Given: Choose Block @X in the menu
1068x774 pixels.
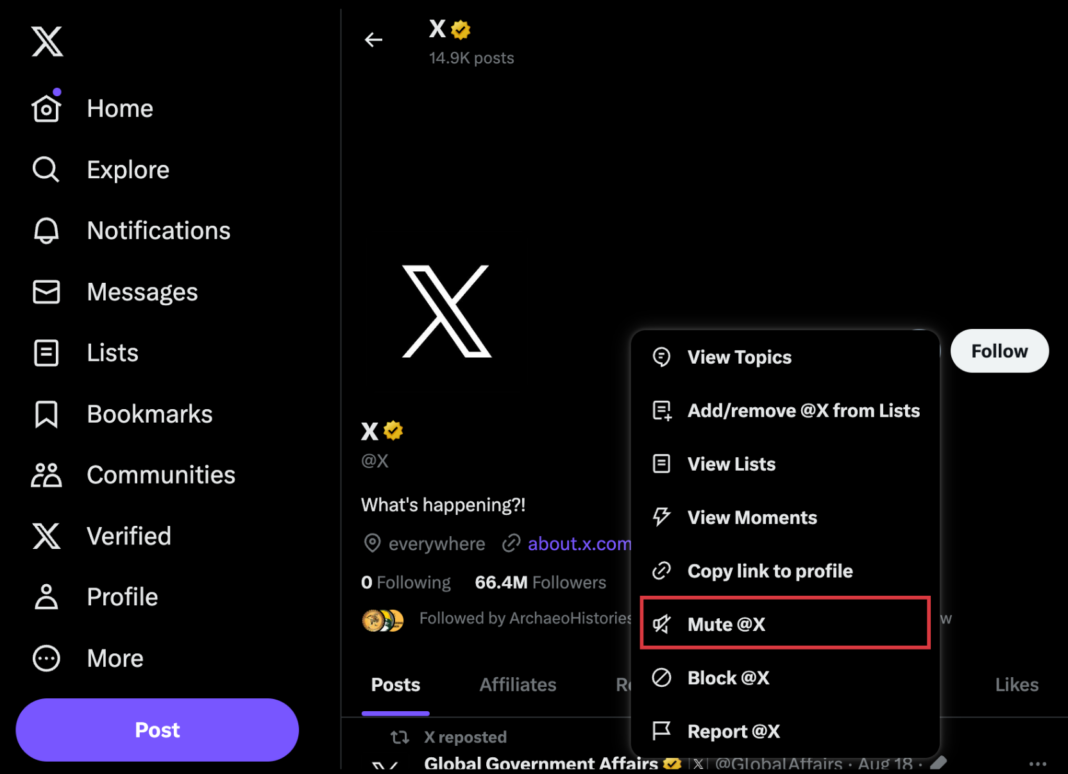Looking at the screenshot, I should (728, 678).
